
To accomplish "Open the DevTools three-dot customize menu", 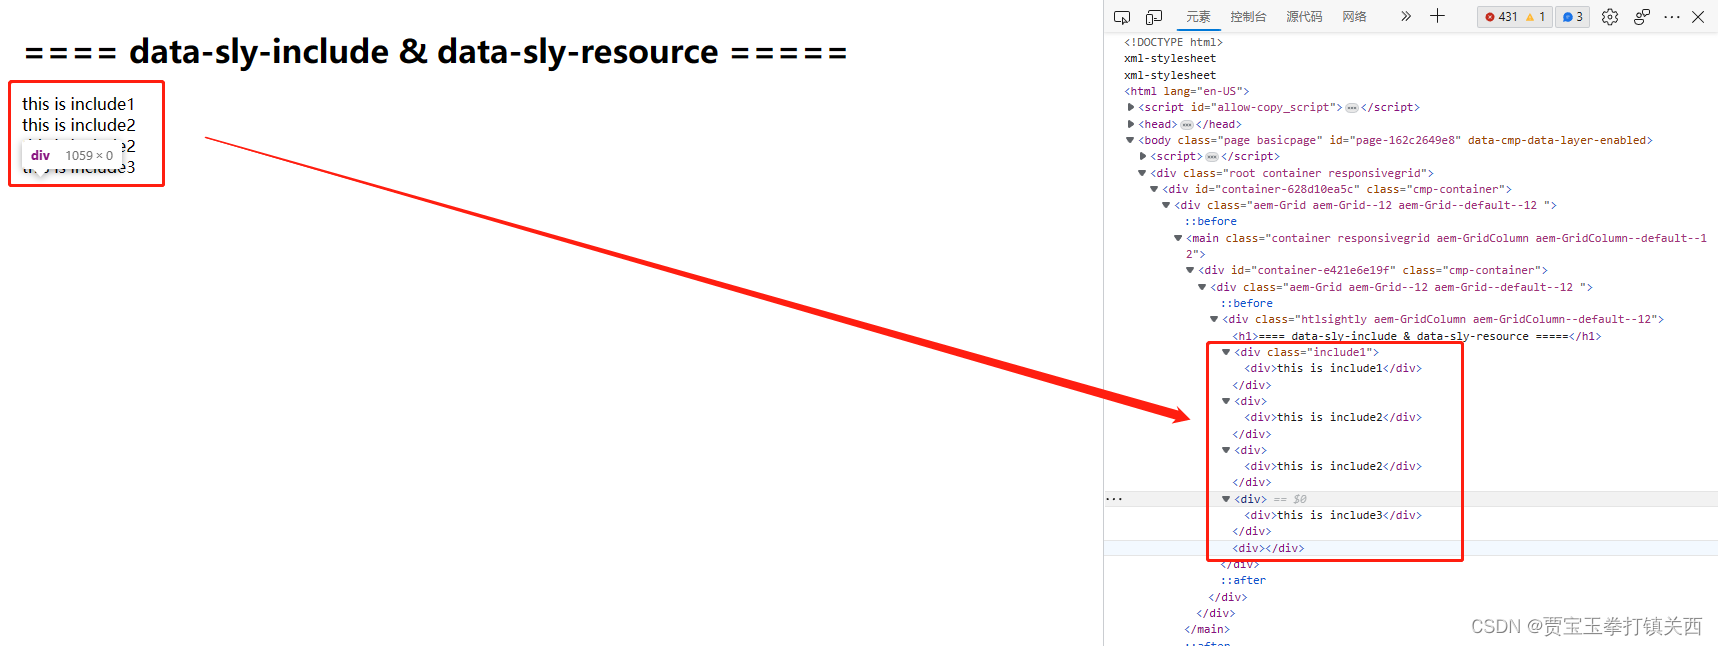I will pyautogui.click(x=1672, y=17).
